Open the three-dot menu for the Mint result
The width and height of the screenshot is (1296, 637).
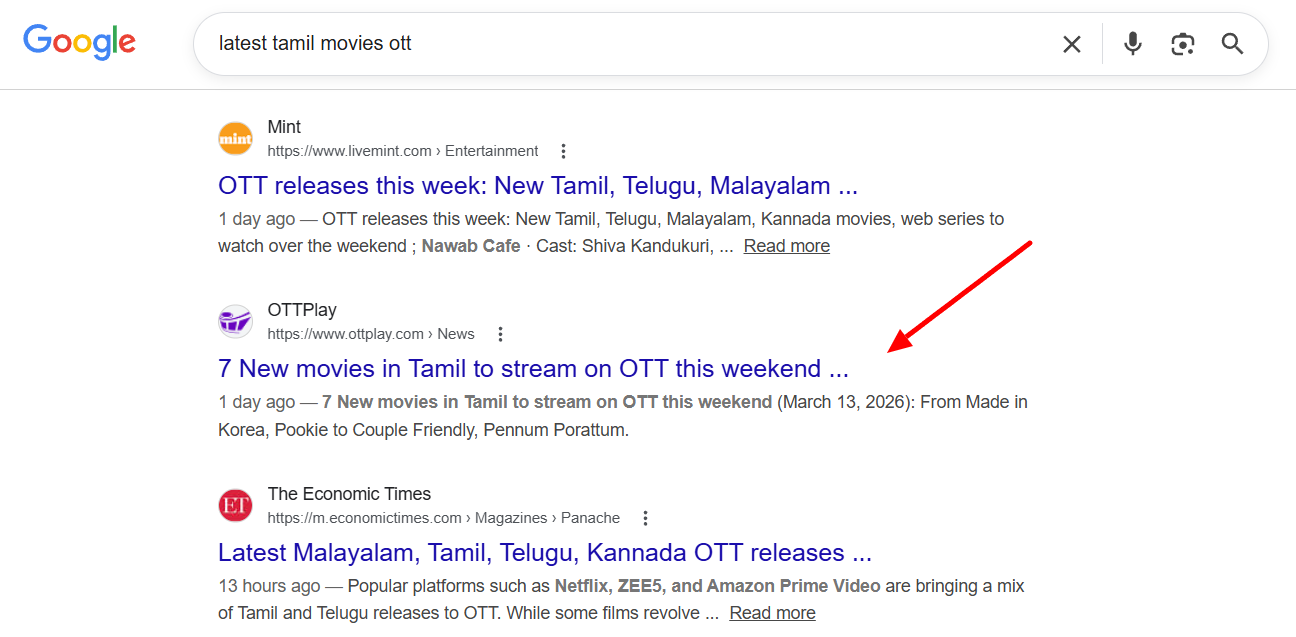563,150
